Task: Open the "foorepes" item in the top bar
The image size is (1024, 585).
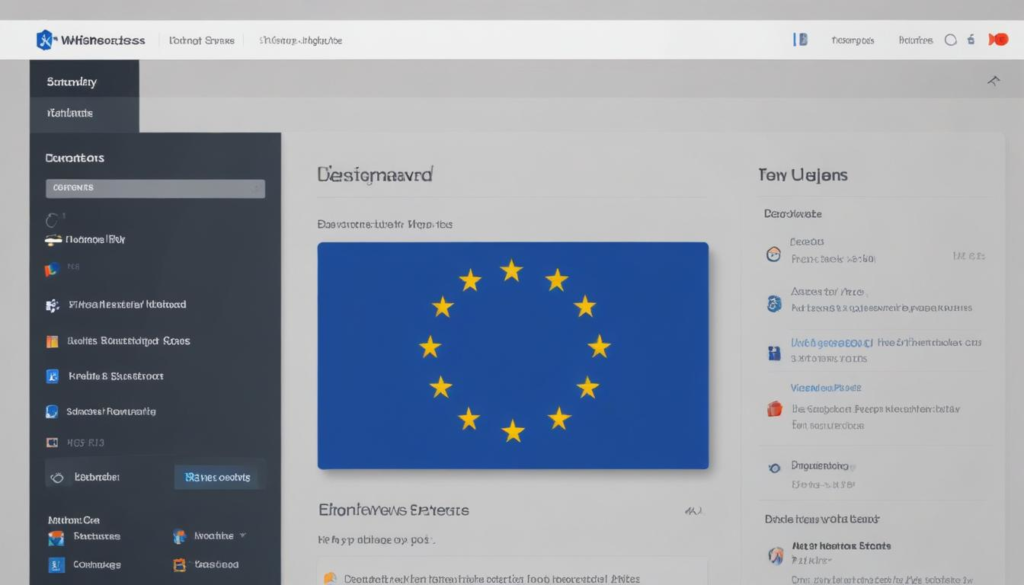Action: [x=853, y=40]
